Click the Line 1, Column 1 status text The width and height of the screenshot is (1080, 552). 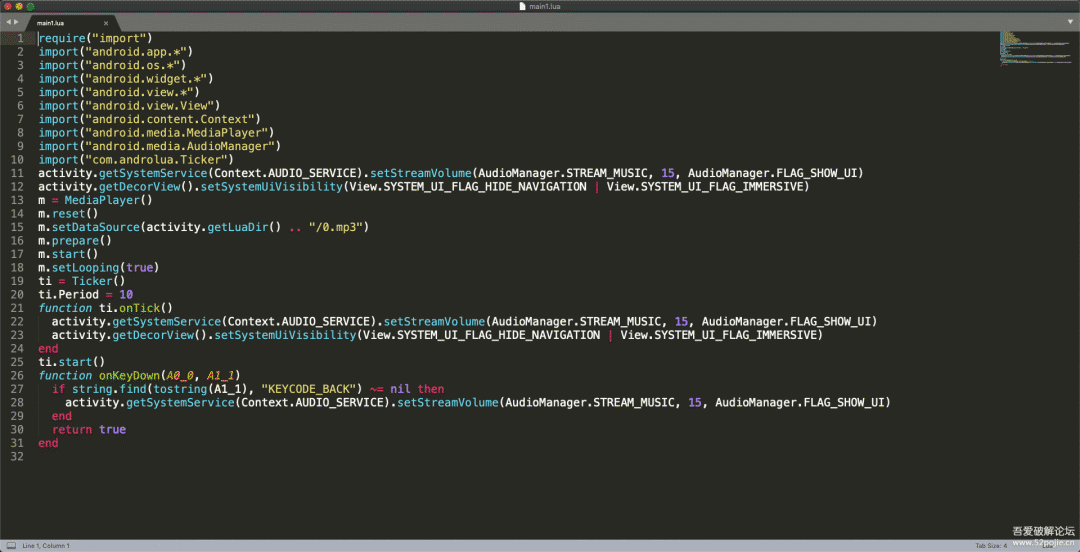pos(46,546)
